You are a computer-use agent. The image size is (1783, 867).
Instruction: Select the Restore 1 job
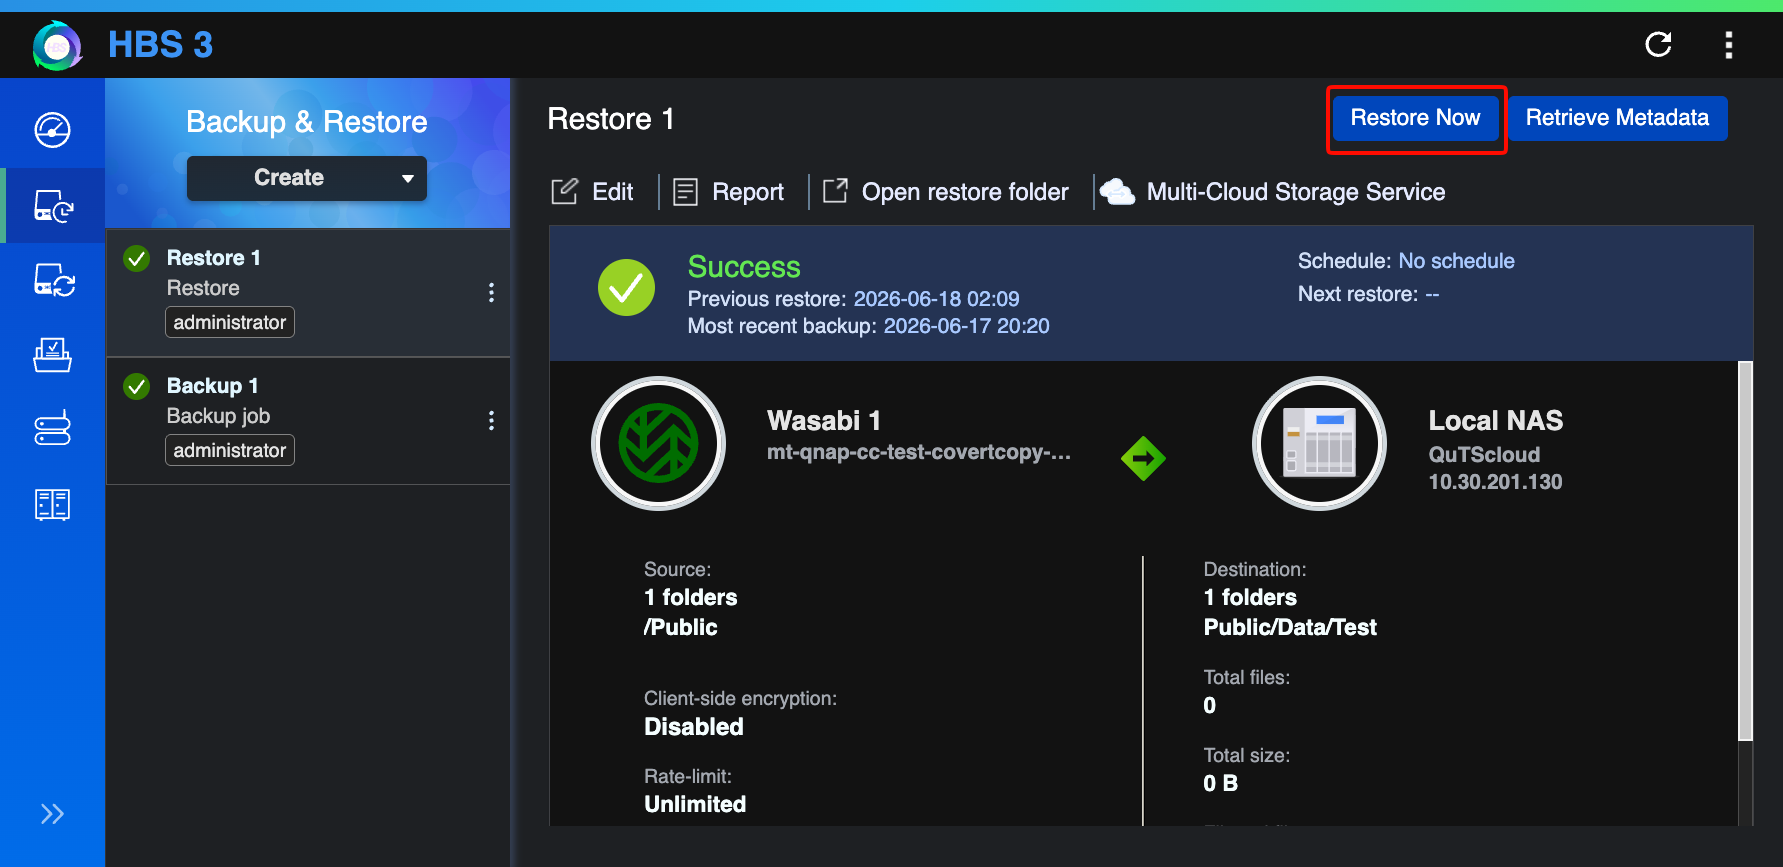tap(308, 293)
